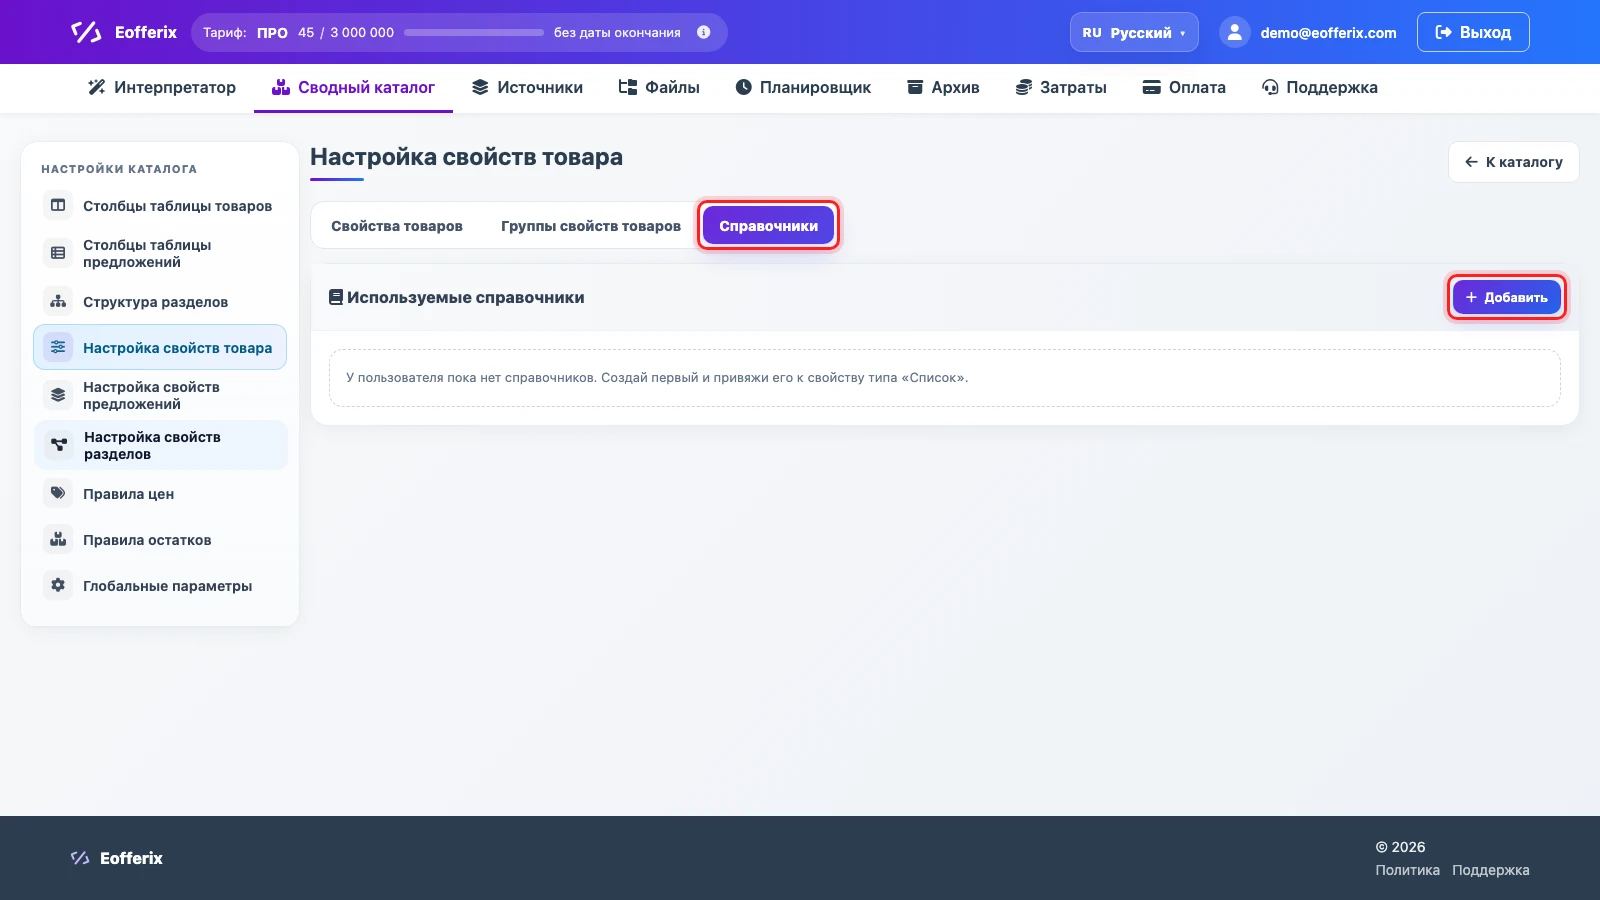Click the Eofferix logo in header

point(123,32)
